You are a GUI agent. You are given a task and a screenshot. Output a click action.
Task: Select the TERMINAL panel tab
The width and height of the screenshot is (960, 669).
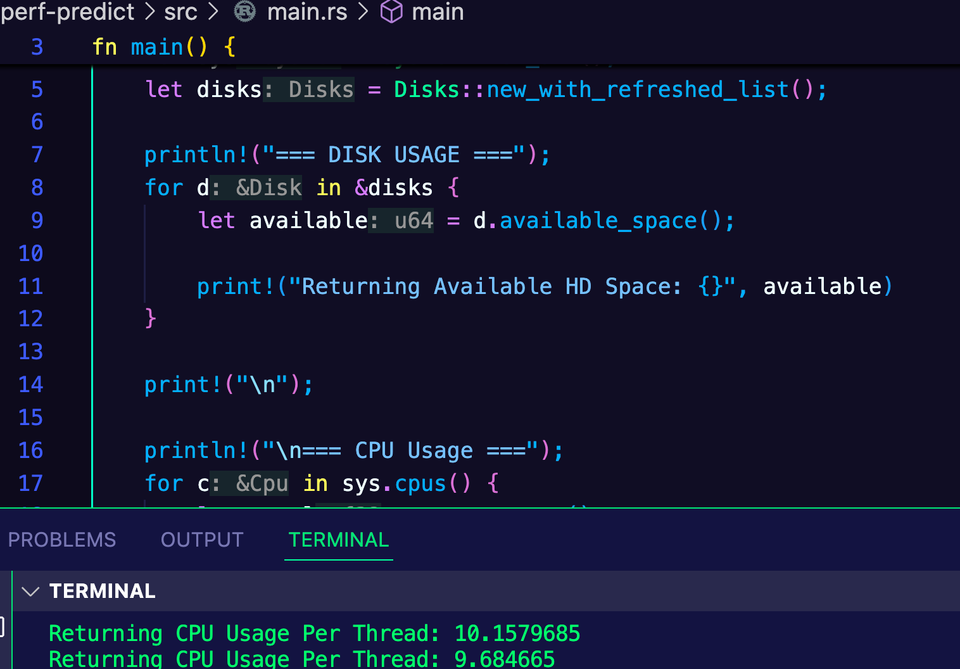tap(338, 540)
